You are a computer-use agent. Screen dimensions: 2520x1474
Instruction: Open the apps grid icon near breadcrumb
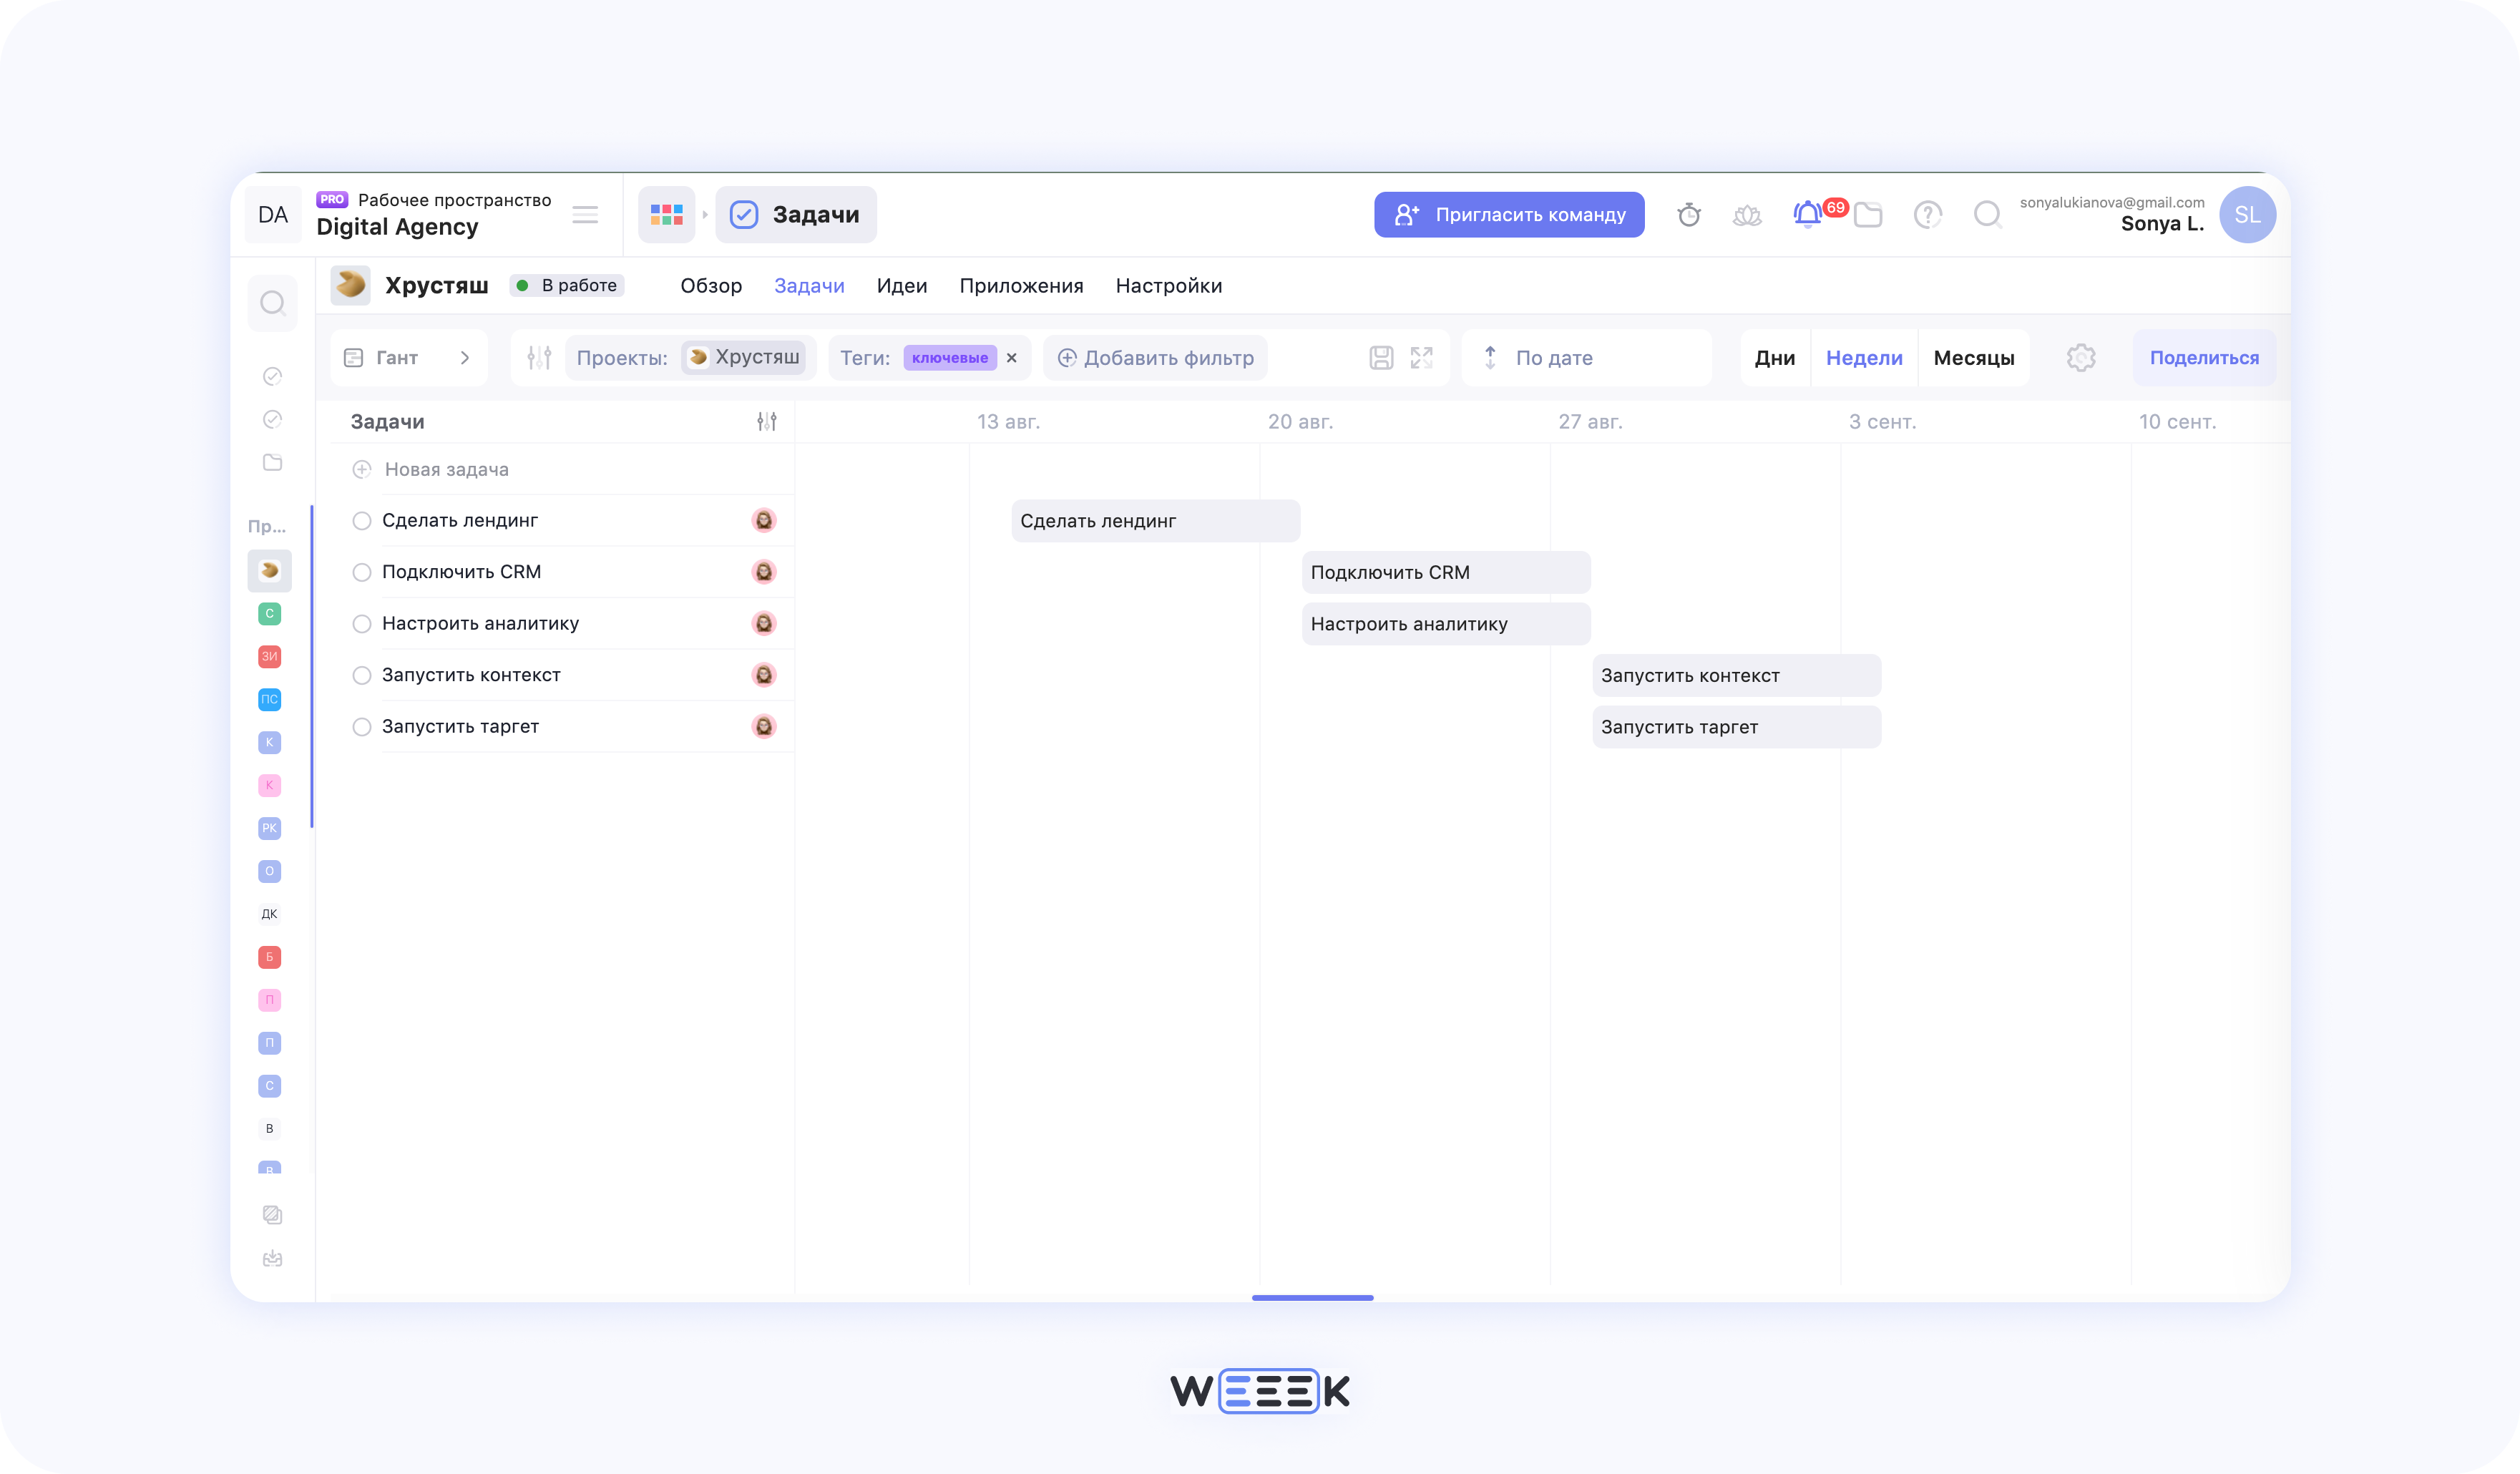click(x=666, y=214)
